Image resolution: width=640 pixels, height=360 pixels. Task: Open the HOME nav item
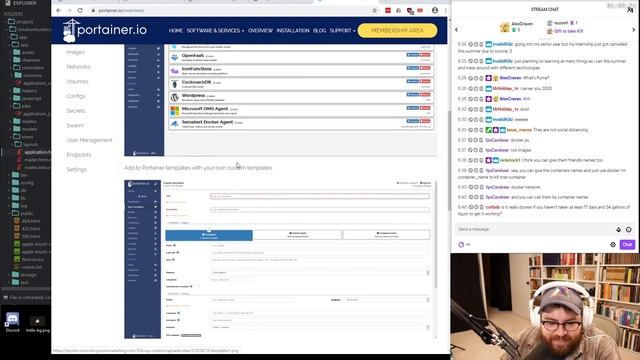pos(176,31)
